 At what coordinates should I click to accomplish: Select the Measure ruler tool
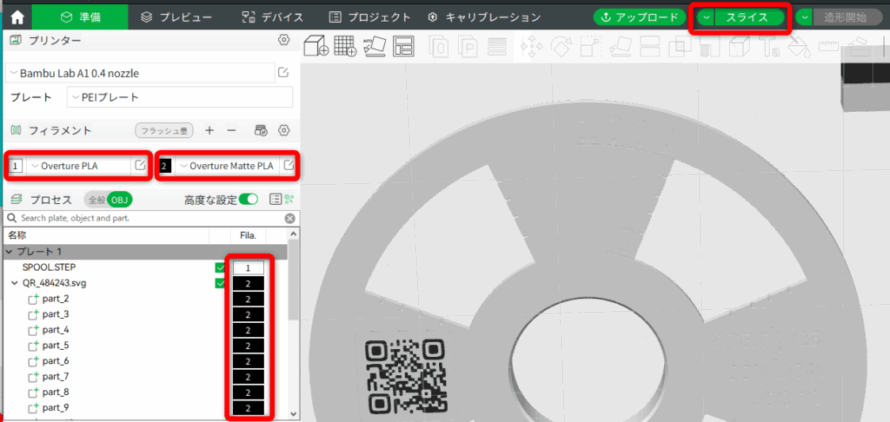pyautogui.click(x=829, y=46)
